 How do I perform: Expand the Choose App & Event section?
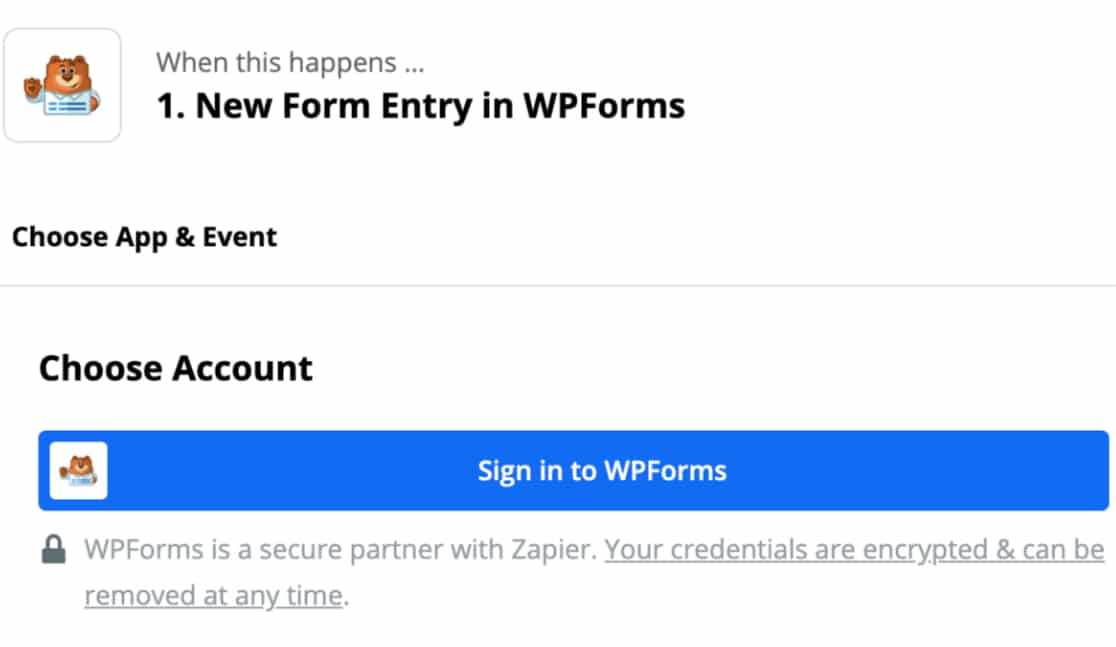tap(144, 237)
